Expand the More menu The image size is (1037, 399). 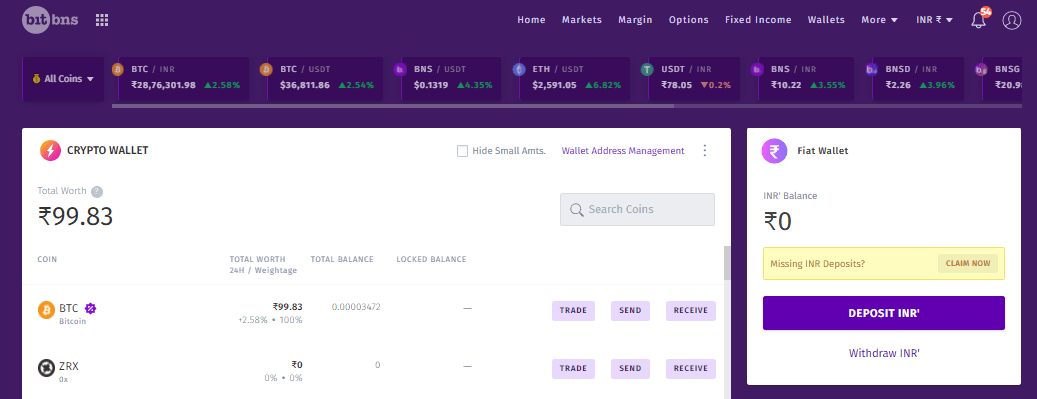(x=880, y=20)
